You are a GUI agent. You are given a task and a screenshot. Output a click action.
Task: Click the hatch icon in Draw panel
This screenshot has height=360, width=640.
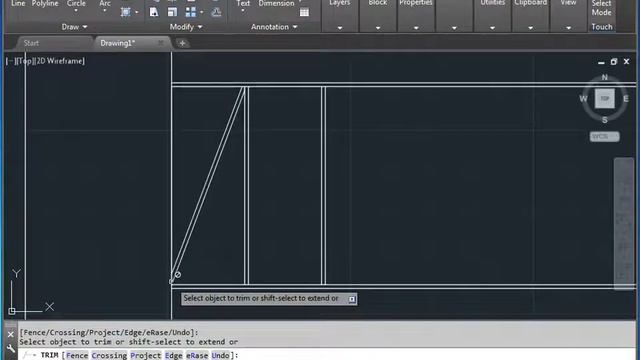126,12
